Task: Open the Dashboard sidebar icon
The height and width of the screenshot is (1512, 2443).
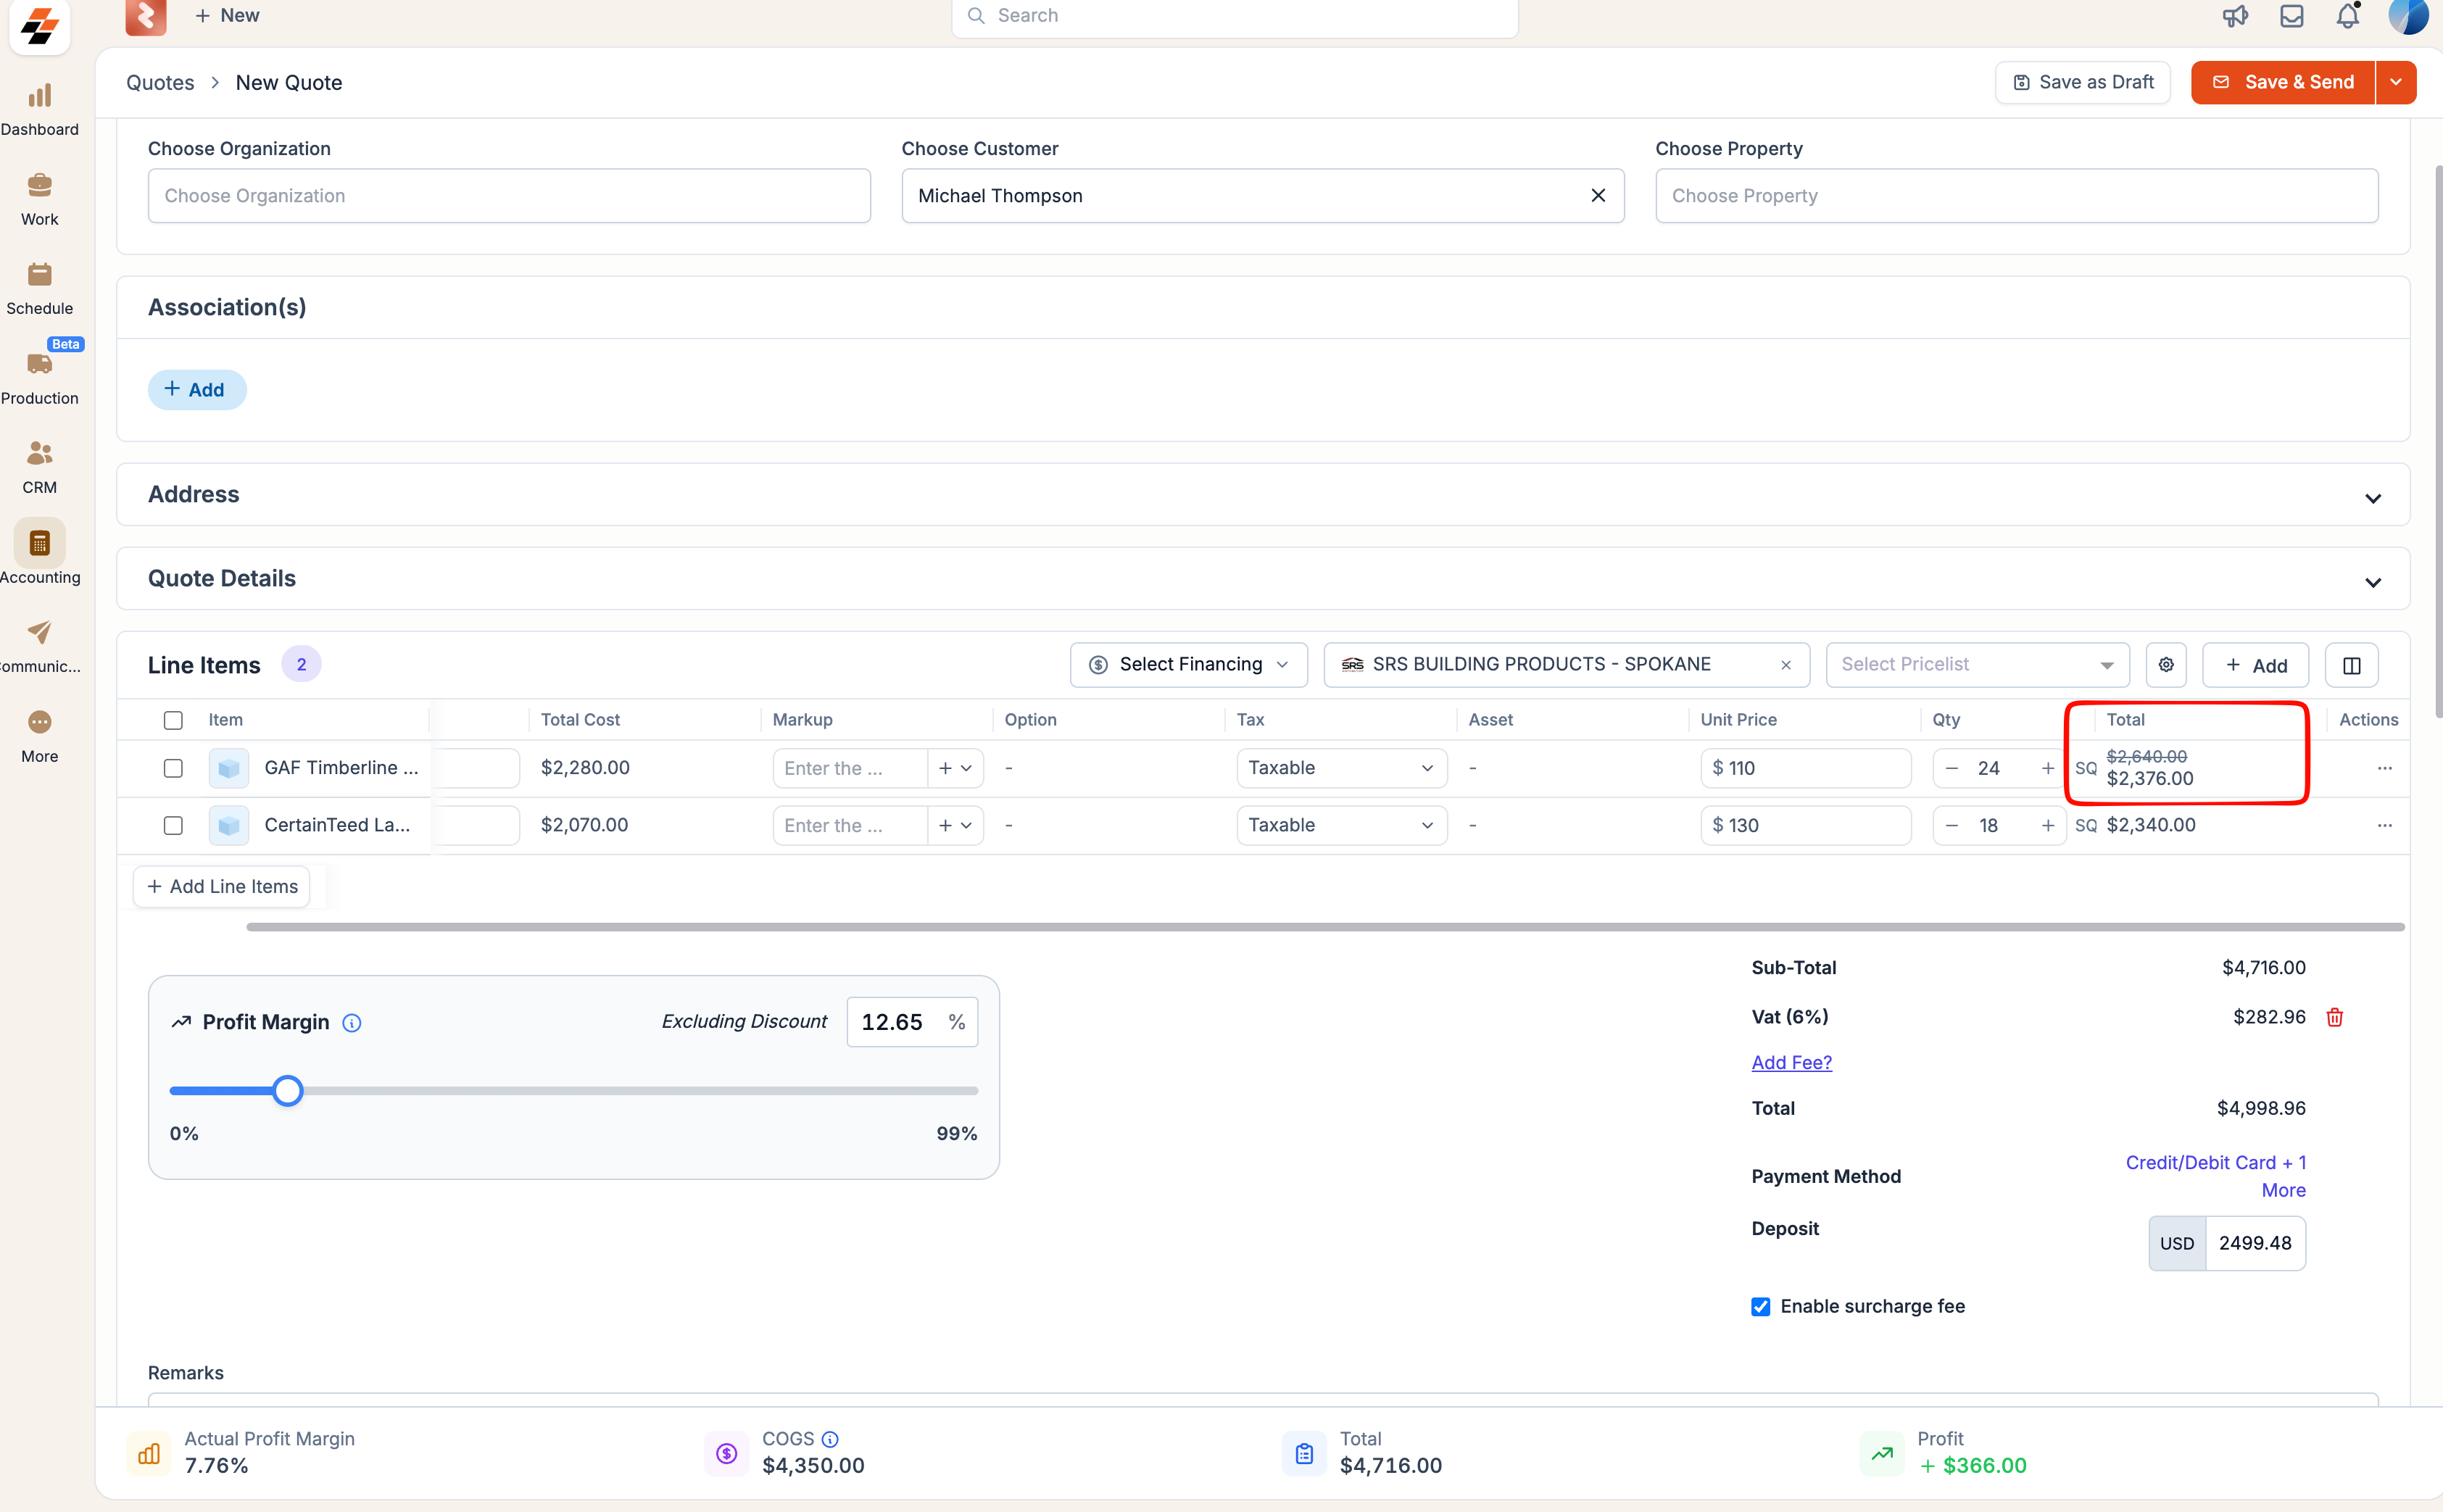Action: (39, 96)
